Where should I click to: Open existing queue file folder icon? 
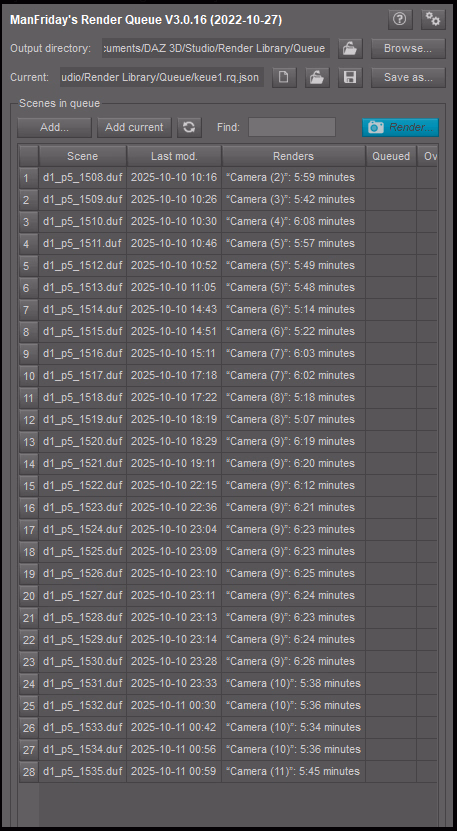[x=317, y=77]
